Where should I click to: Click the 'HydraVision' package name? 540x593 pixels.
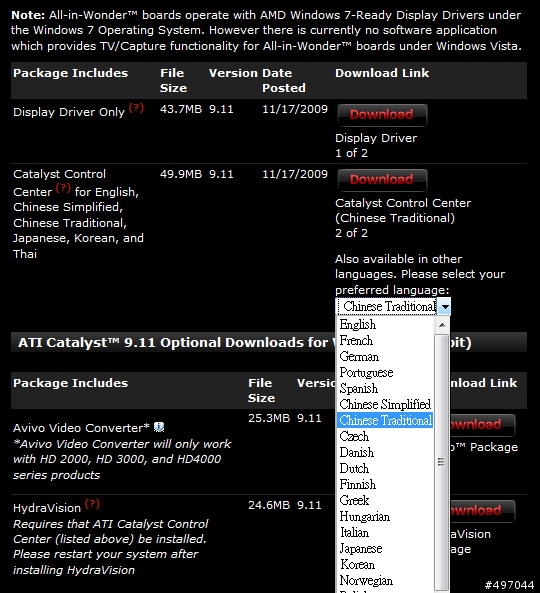tap(47, 508)
